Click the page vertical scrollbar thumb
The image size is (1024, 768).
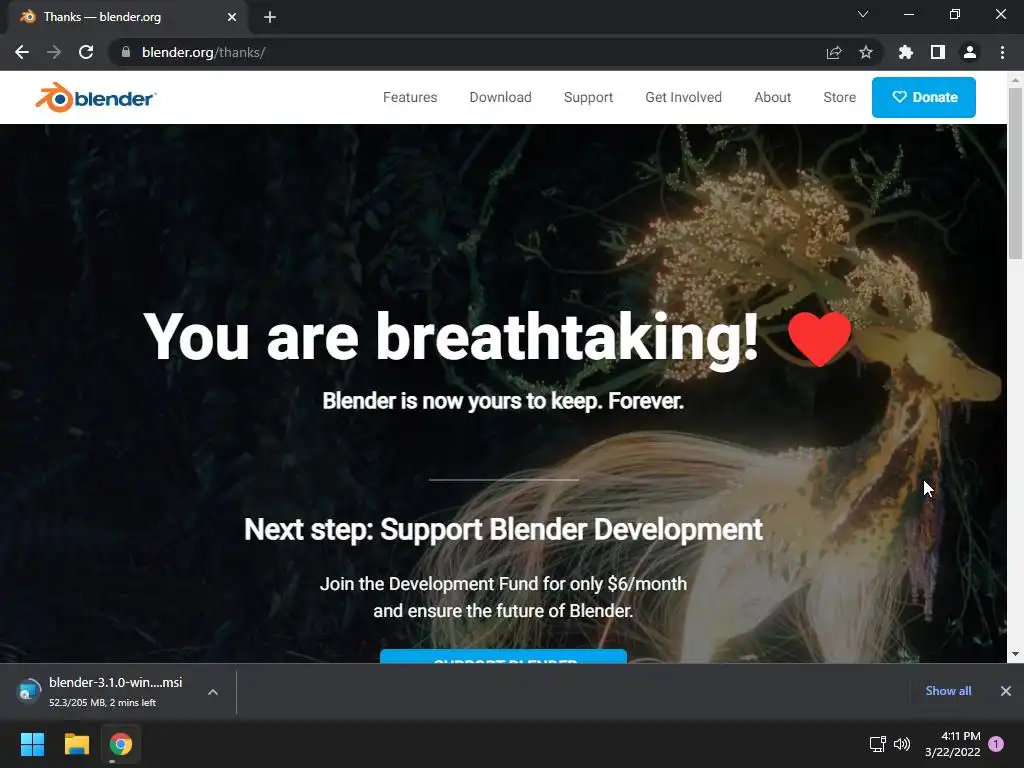pos(1015,173)
